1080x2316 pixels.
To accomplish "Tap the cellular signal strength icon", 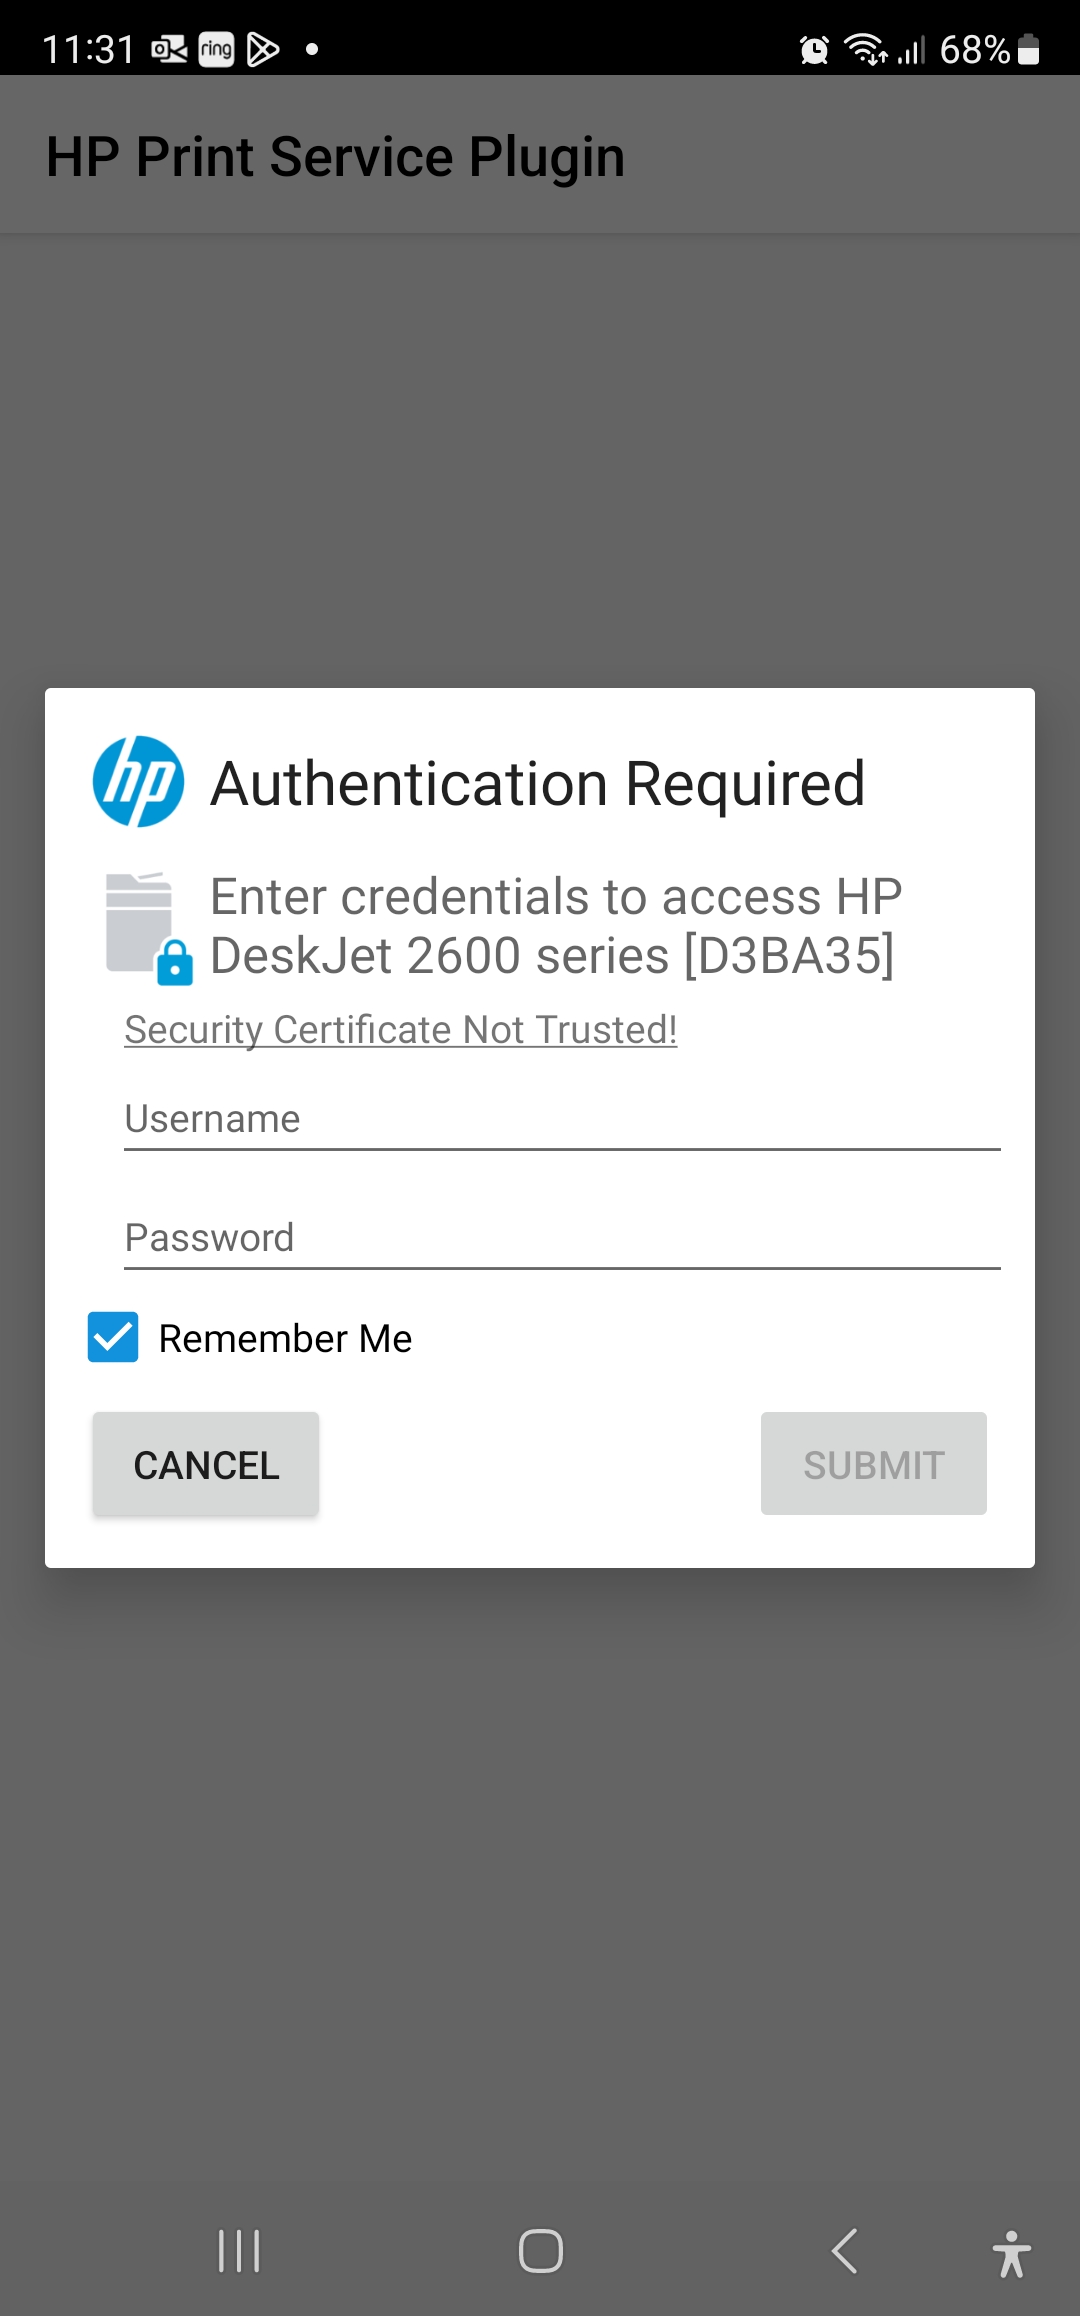I will point(911,49).
